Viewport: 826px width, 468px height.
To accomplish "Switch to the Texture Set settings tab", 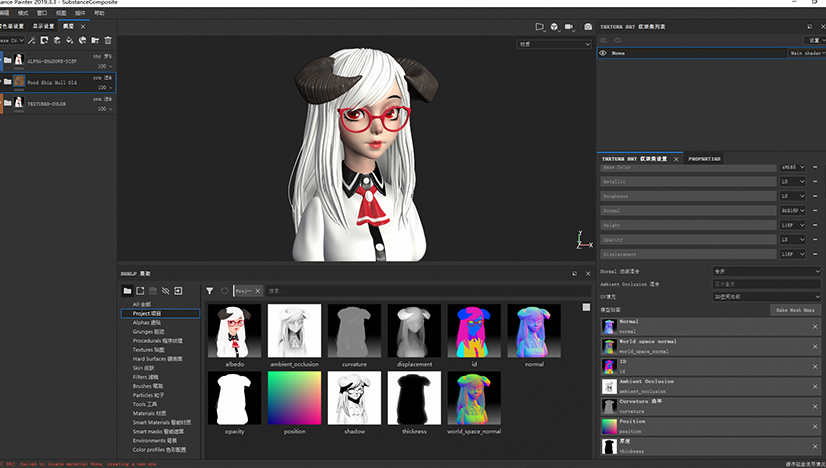I will click(x=635, y=159).
